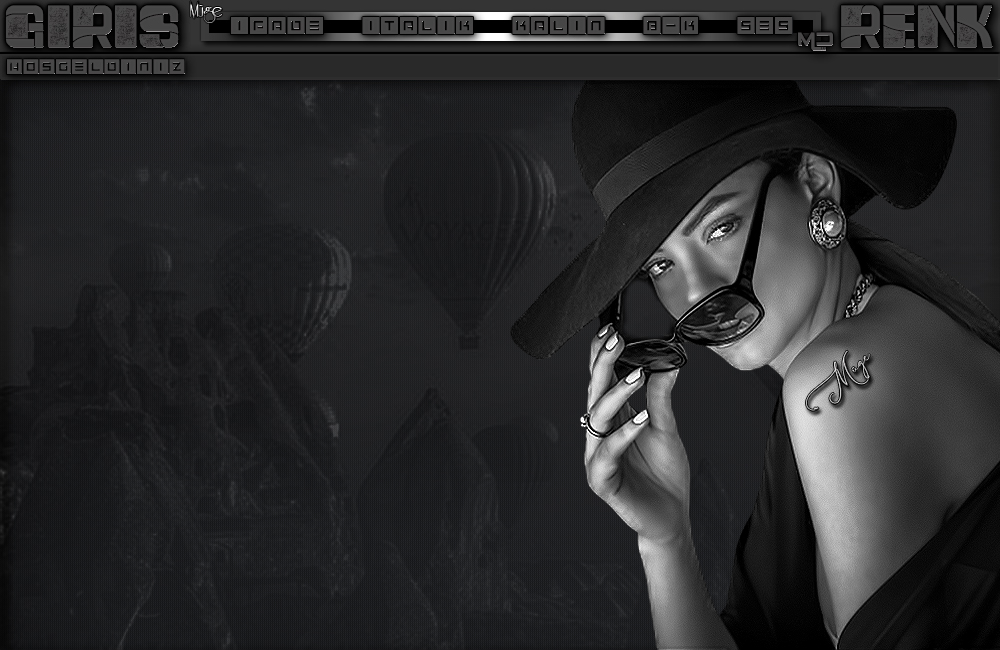1000x650 pixels.
Task: Click the Mige signature on the shoulder
Action: (x=838, y=382)
